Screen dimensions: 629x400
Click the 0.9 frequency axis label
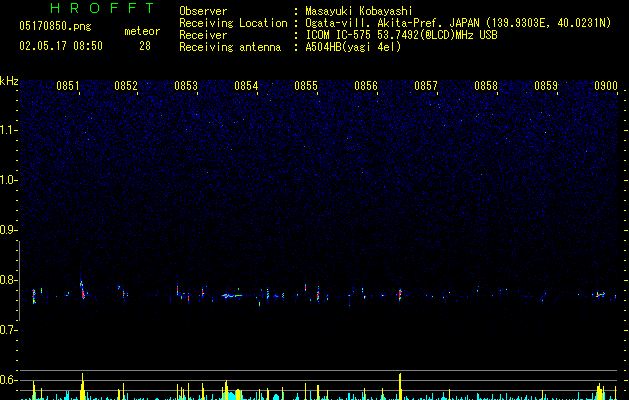pos(9,230)
